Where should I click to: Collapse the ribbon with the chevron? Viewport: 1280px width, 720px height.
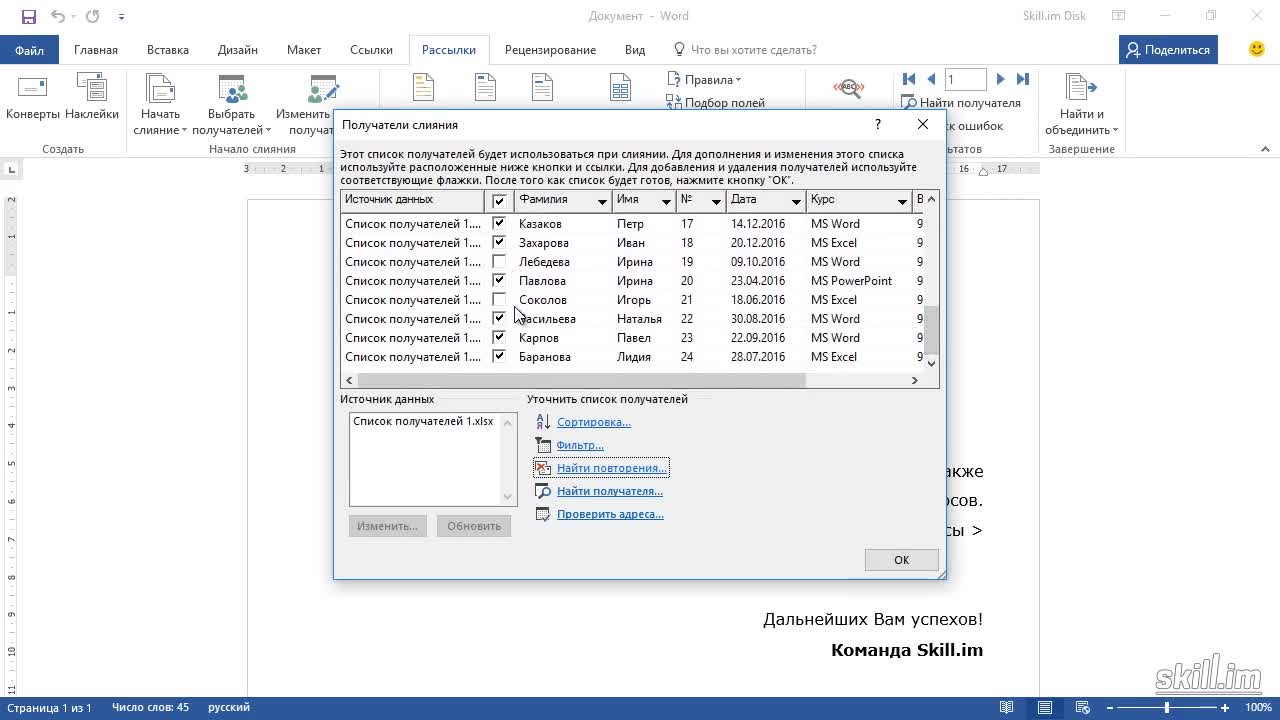(x=1265, y=149)
